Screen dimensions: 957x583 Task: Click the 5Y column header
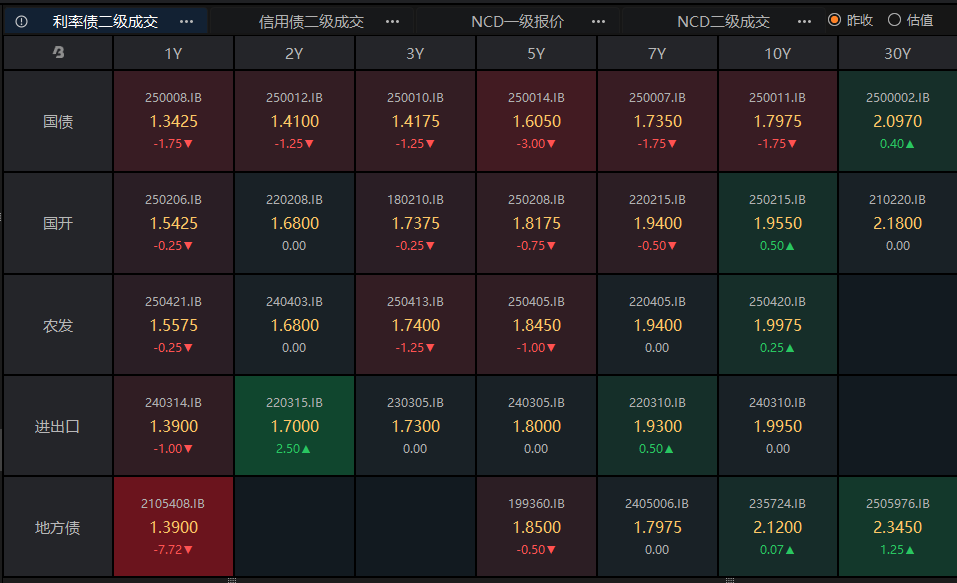536,53
